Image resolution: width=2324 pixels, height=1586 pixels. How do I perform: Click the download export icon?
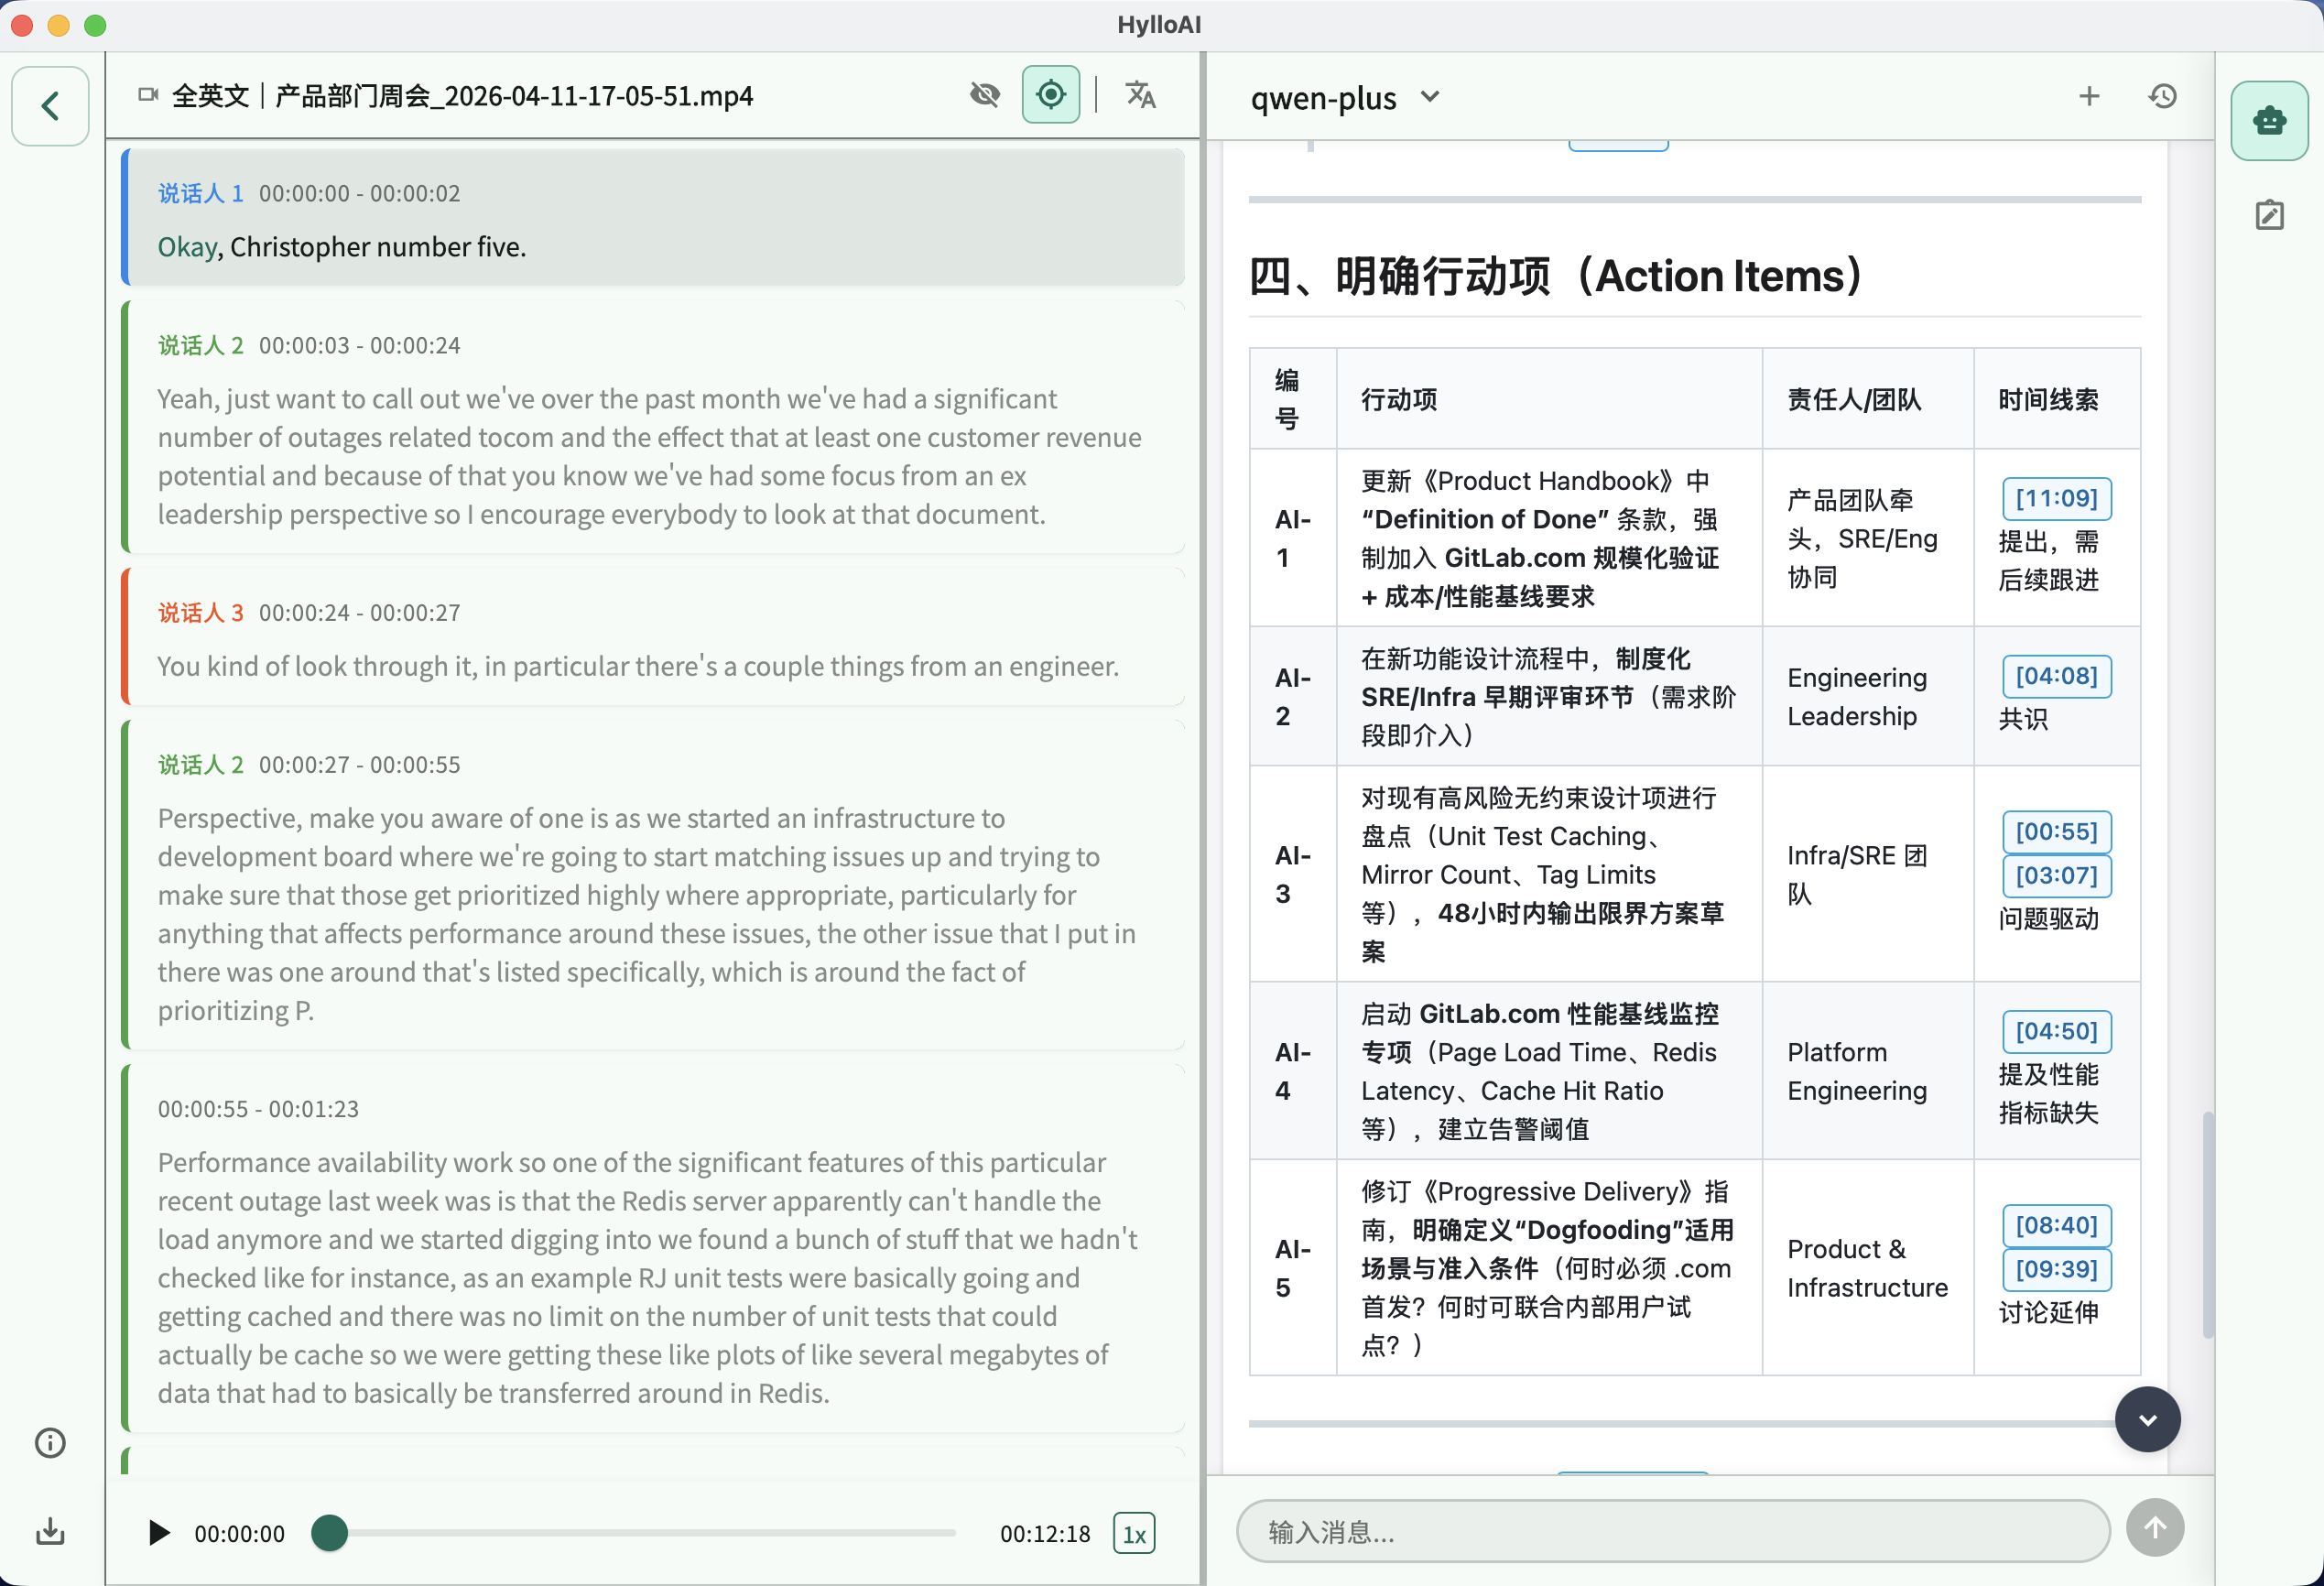click(50, 1531)
